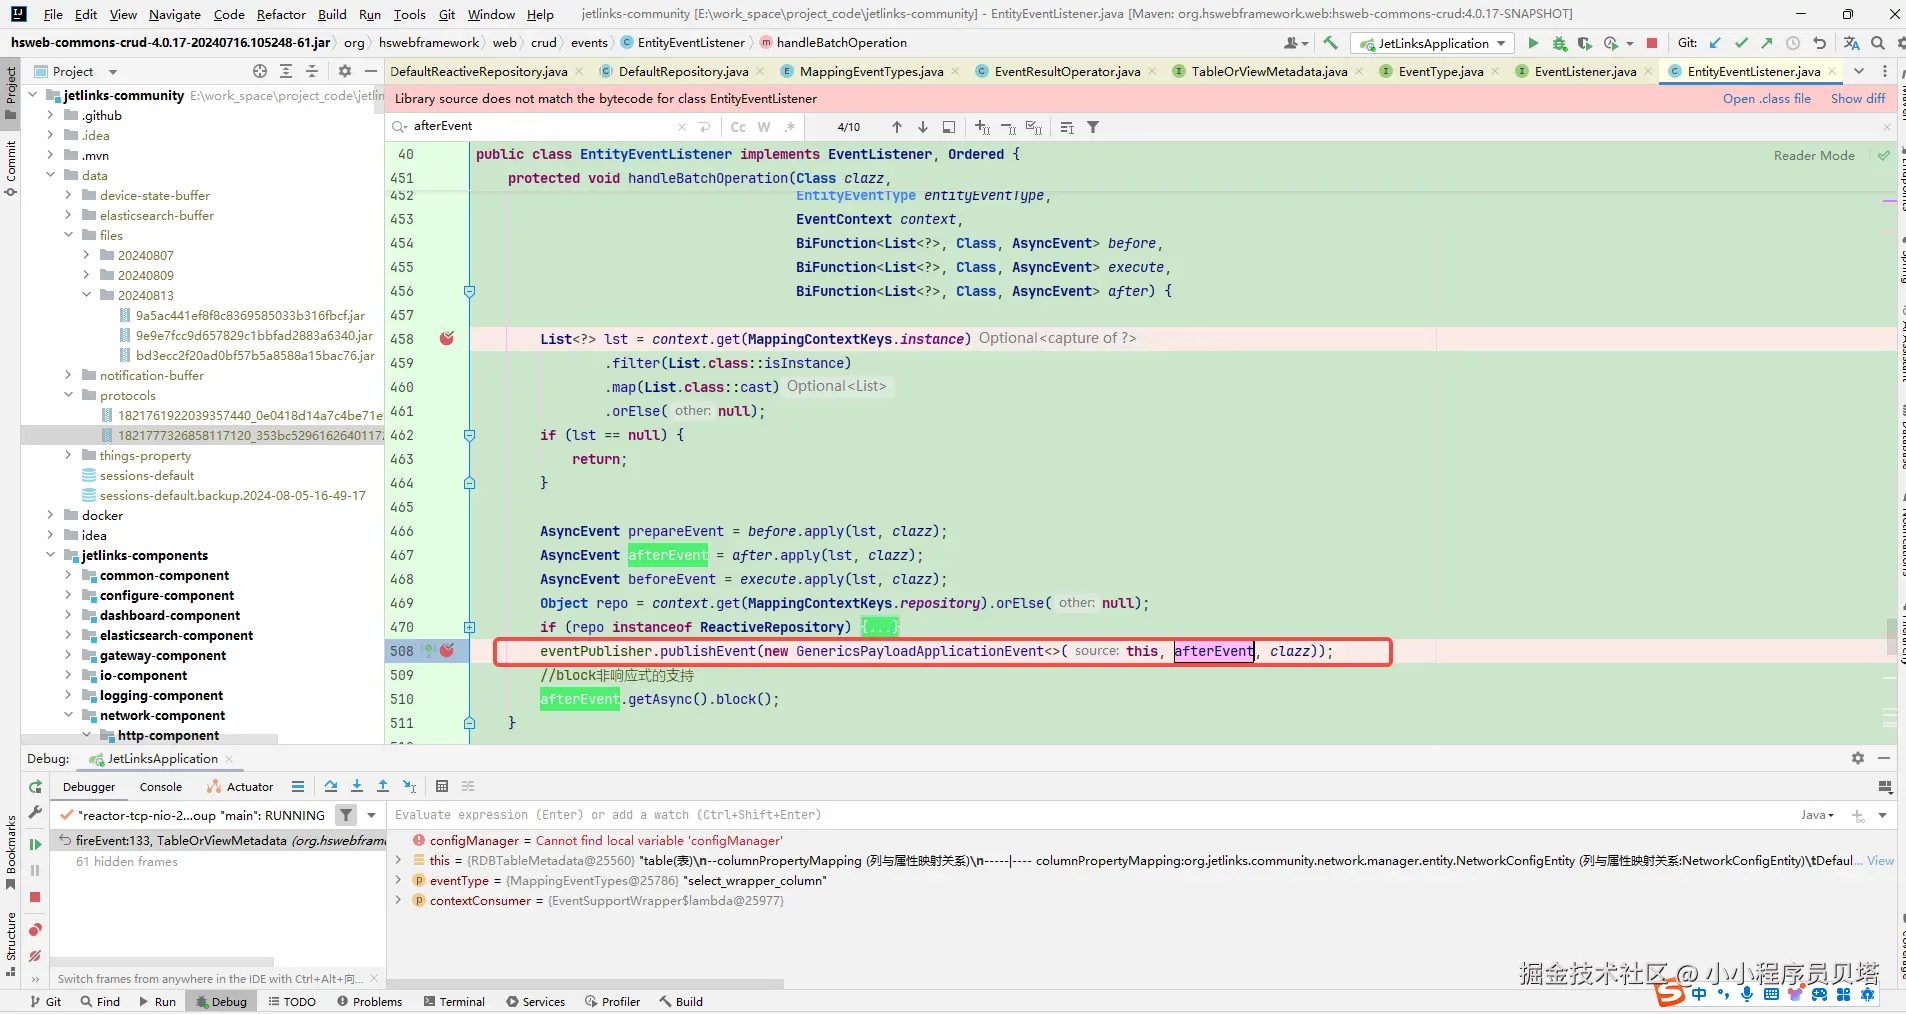Open thread selector dropdown in Frames
Viewport: 1906px width, 1014px height.
pos(372,815)
